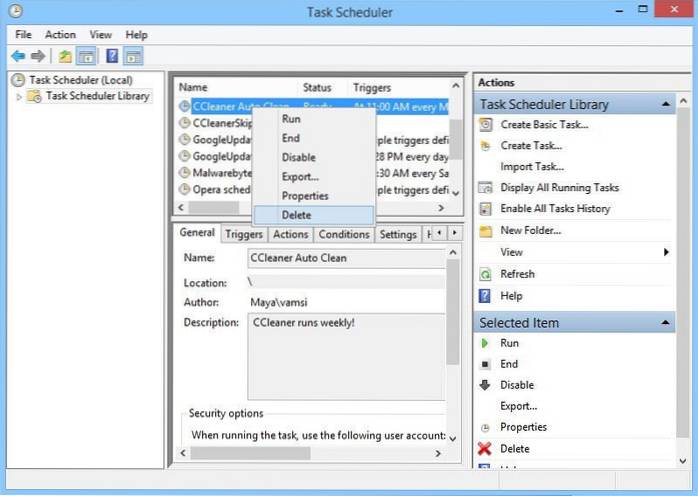
Task: Select Properties in the context menu
Action: click(305, 196)
